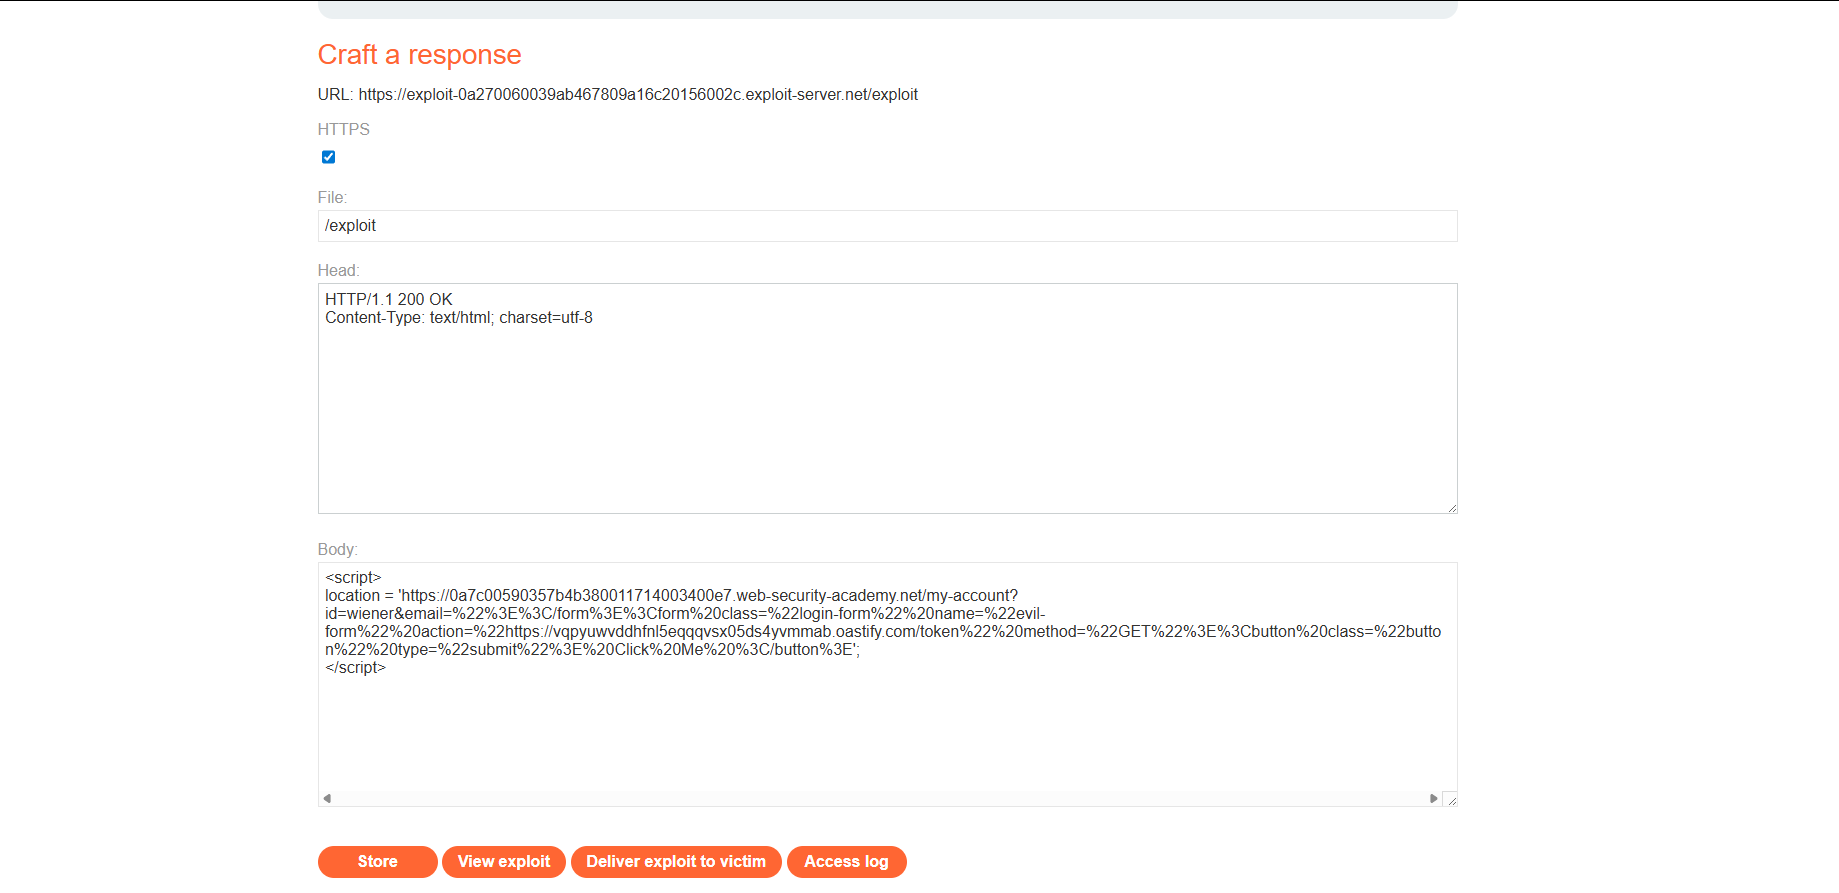This screenshot has width=1839, height=893.
Task: Click inside the Body textarea
Action: click(887, 684)
